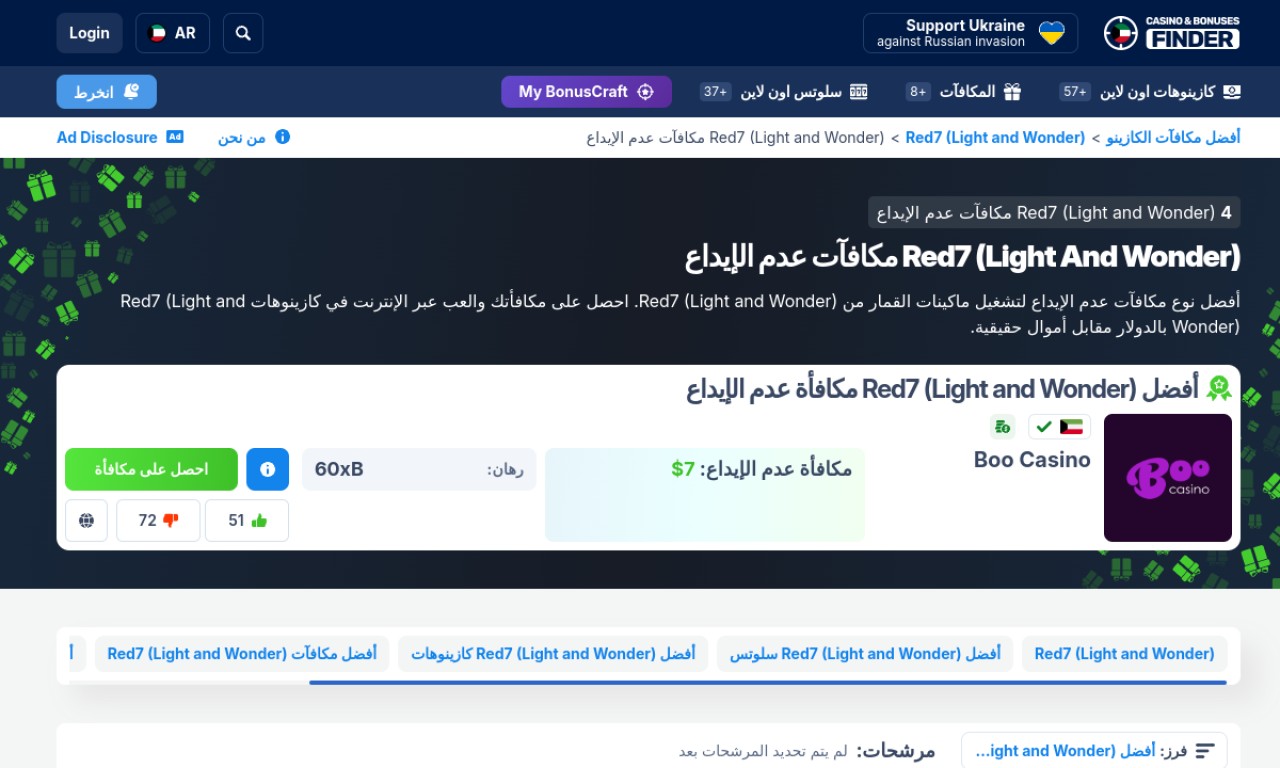This screenshot has height=768, width=1280.
Task: Click the gift box icon in navigation
Action: 1013,92
